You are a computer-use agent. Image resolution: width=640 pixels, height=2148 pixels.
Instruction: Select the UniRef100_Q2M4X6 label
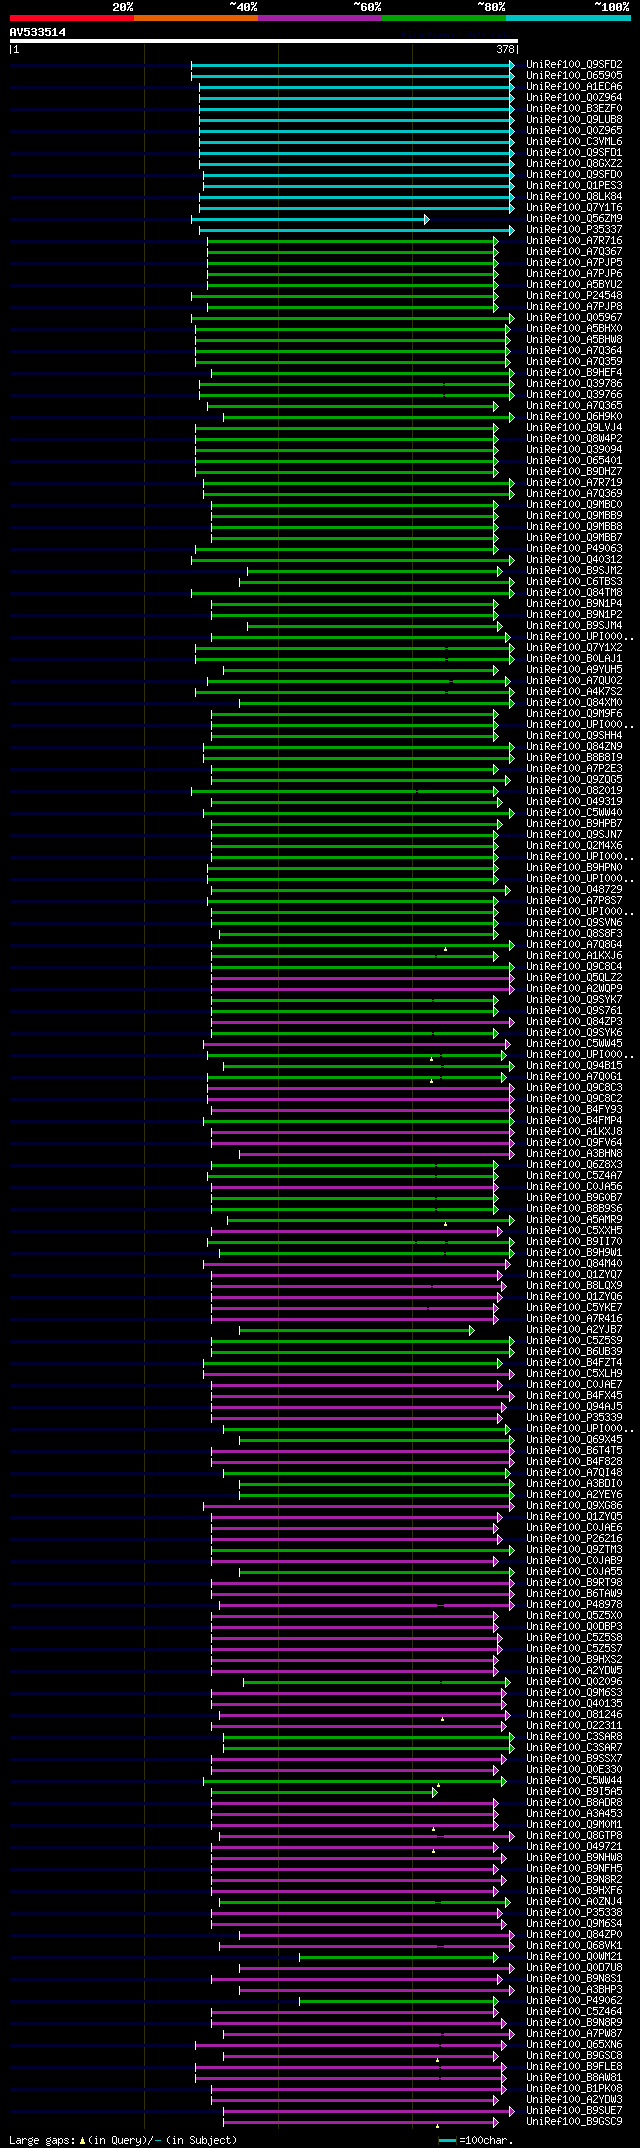tap(574, 846)
